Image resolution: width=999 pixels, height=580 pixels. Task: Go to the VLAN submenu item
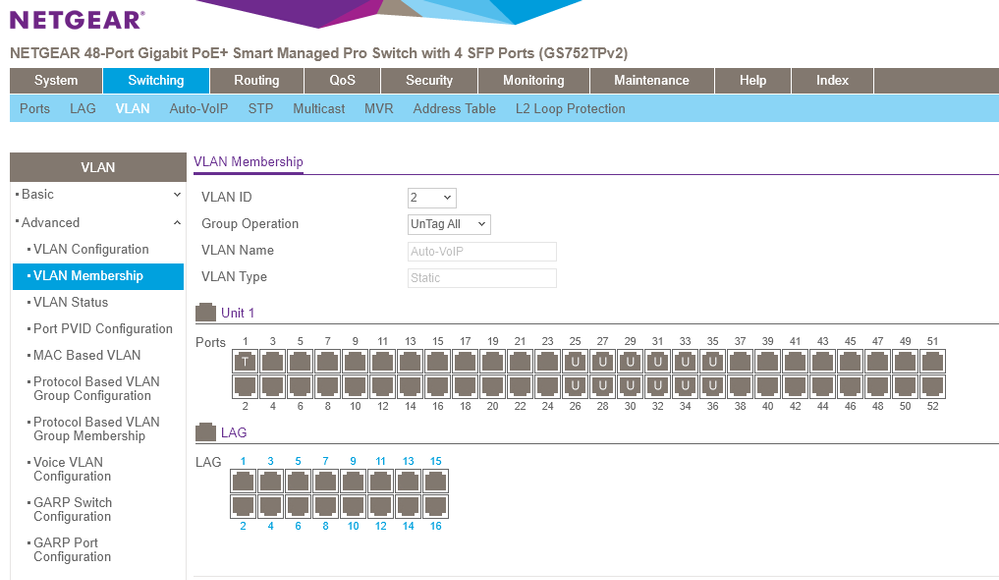133,108
